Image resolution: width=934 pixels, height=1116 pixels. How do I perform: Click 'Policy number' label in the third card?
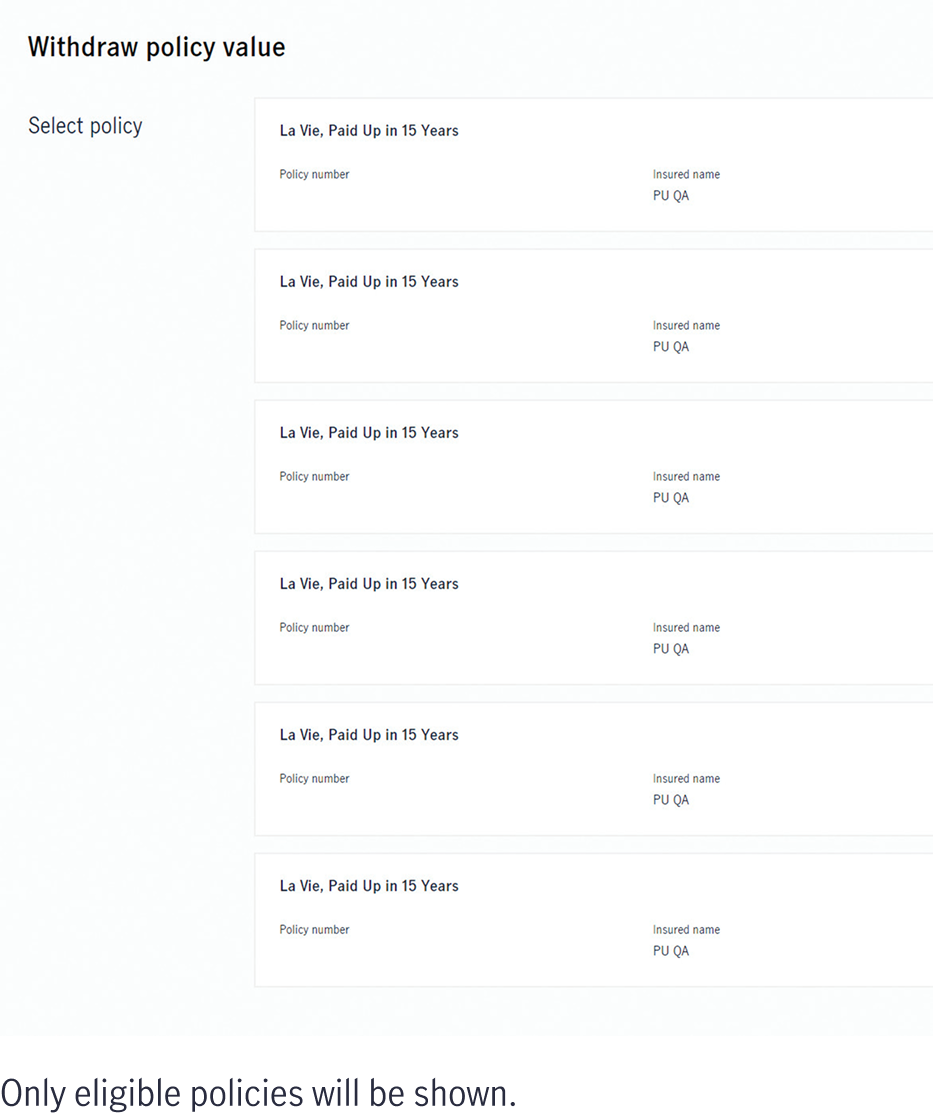point(314,476)
